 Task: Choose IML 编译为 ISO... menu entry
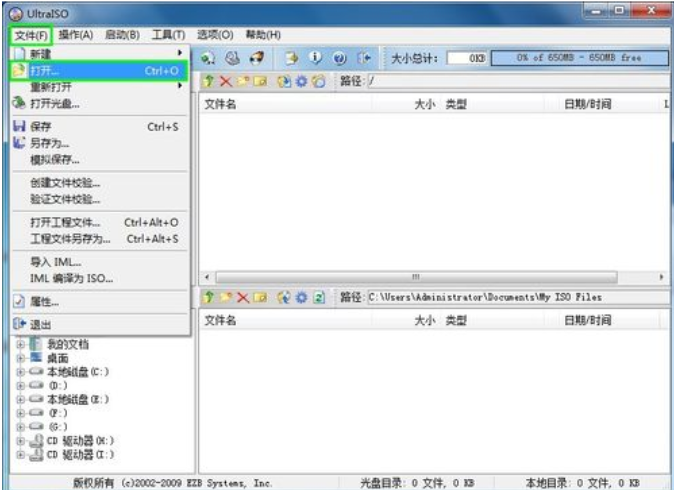pos(99,278)
